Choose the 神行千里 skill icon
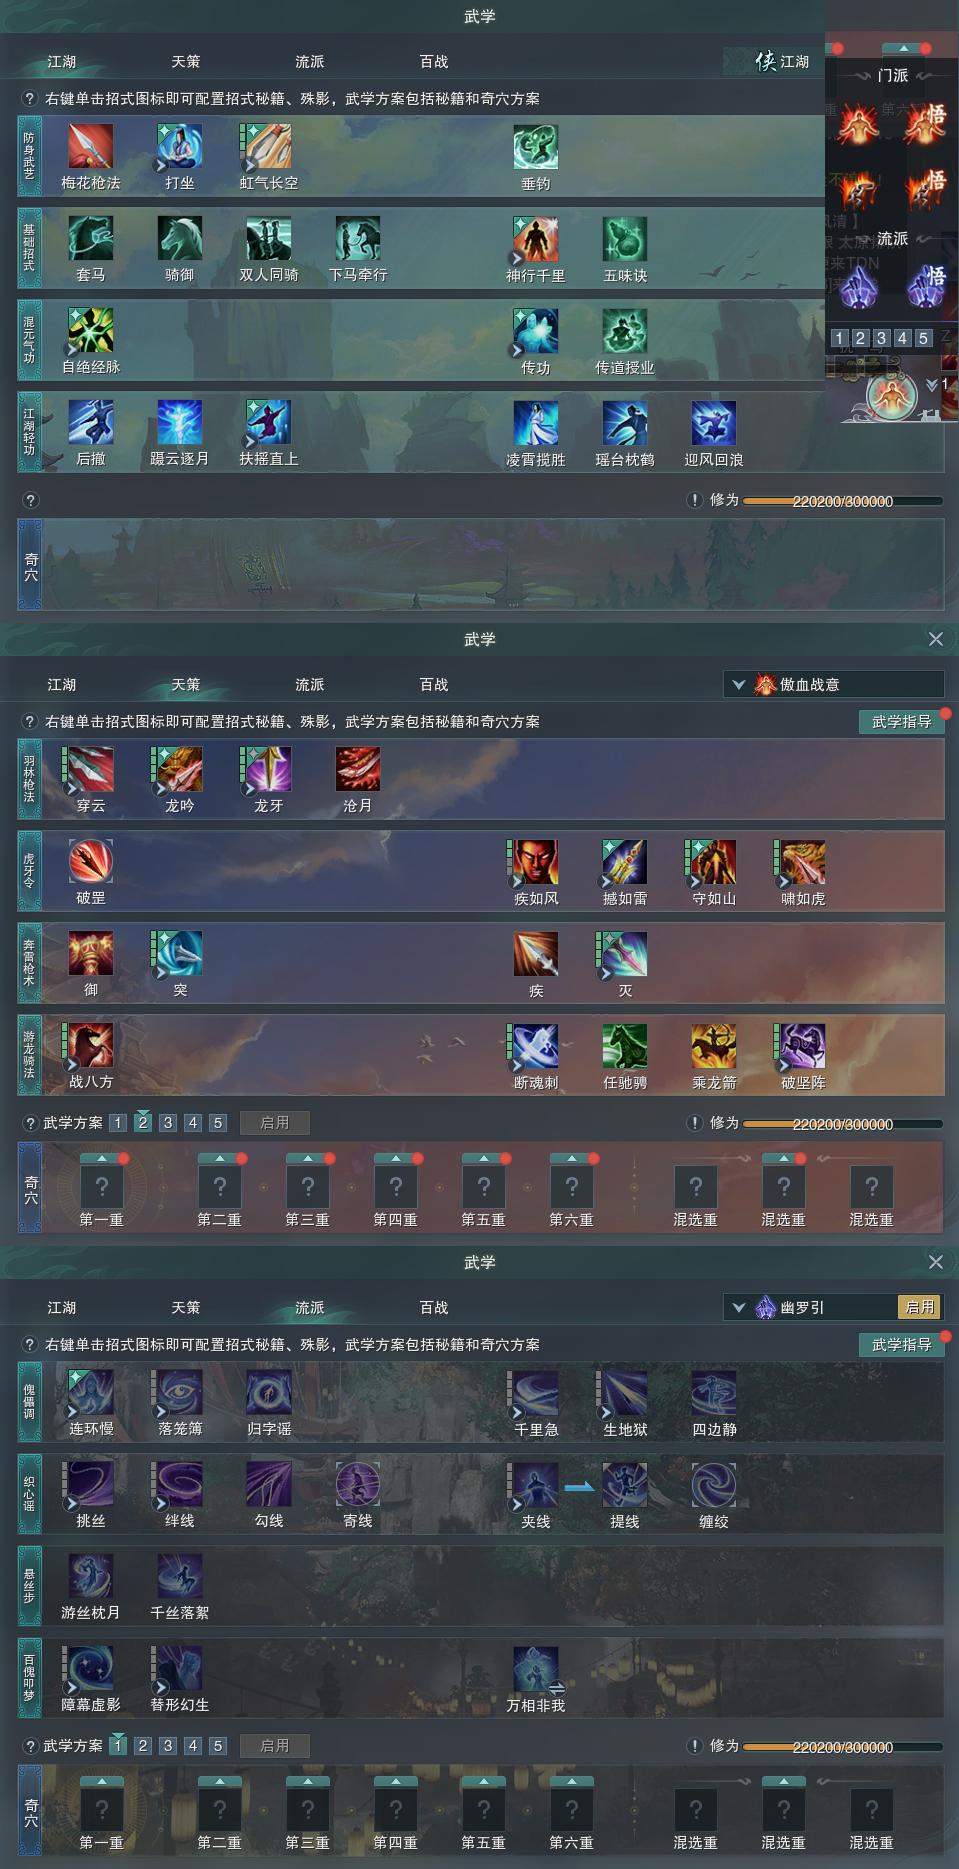This screenshot has height=1869, width=959. 536,240
